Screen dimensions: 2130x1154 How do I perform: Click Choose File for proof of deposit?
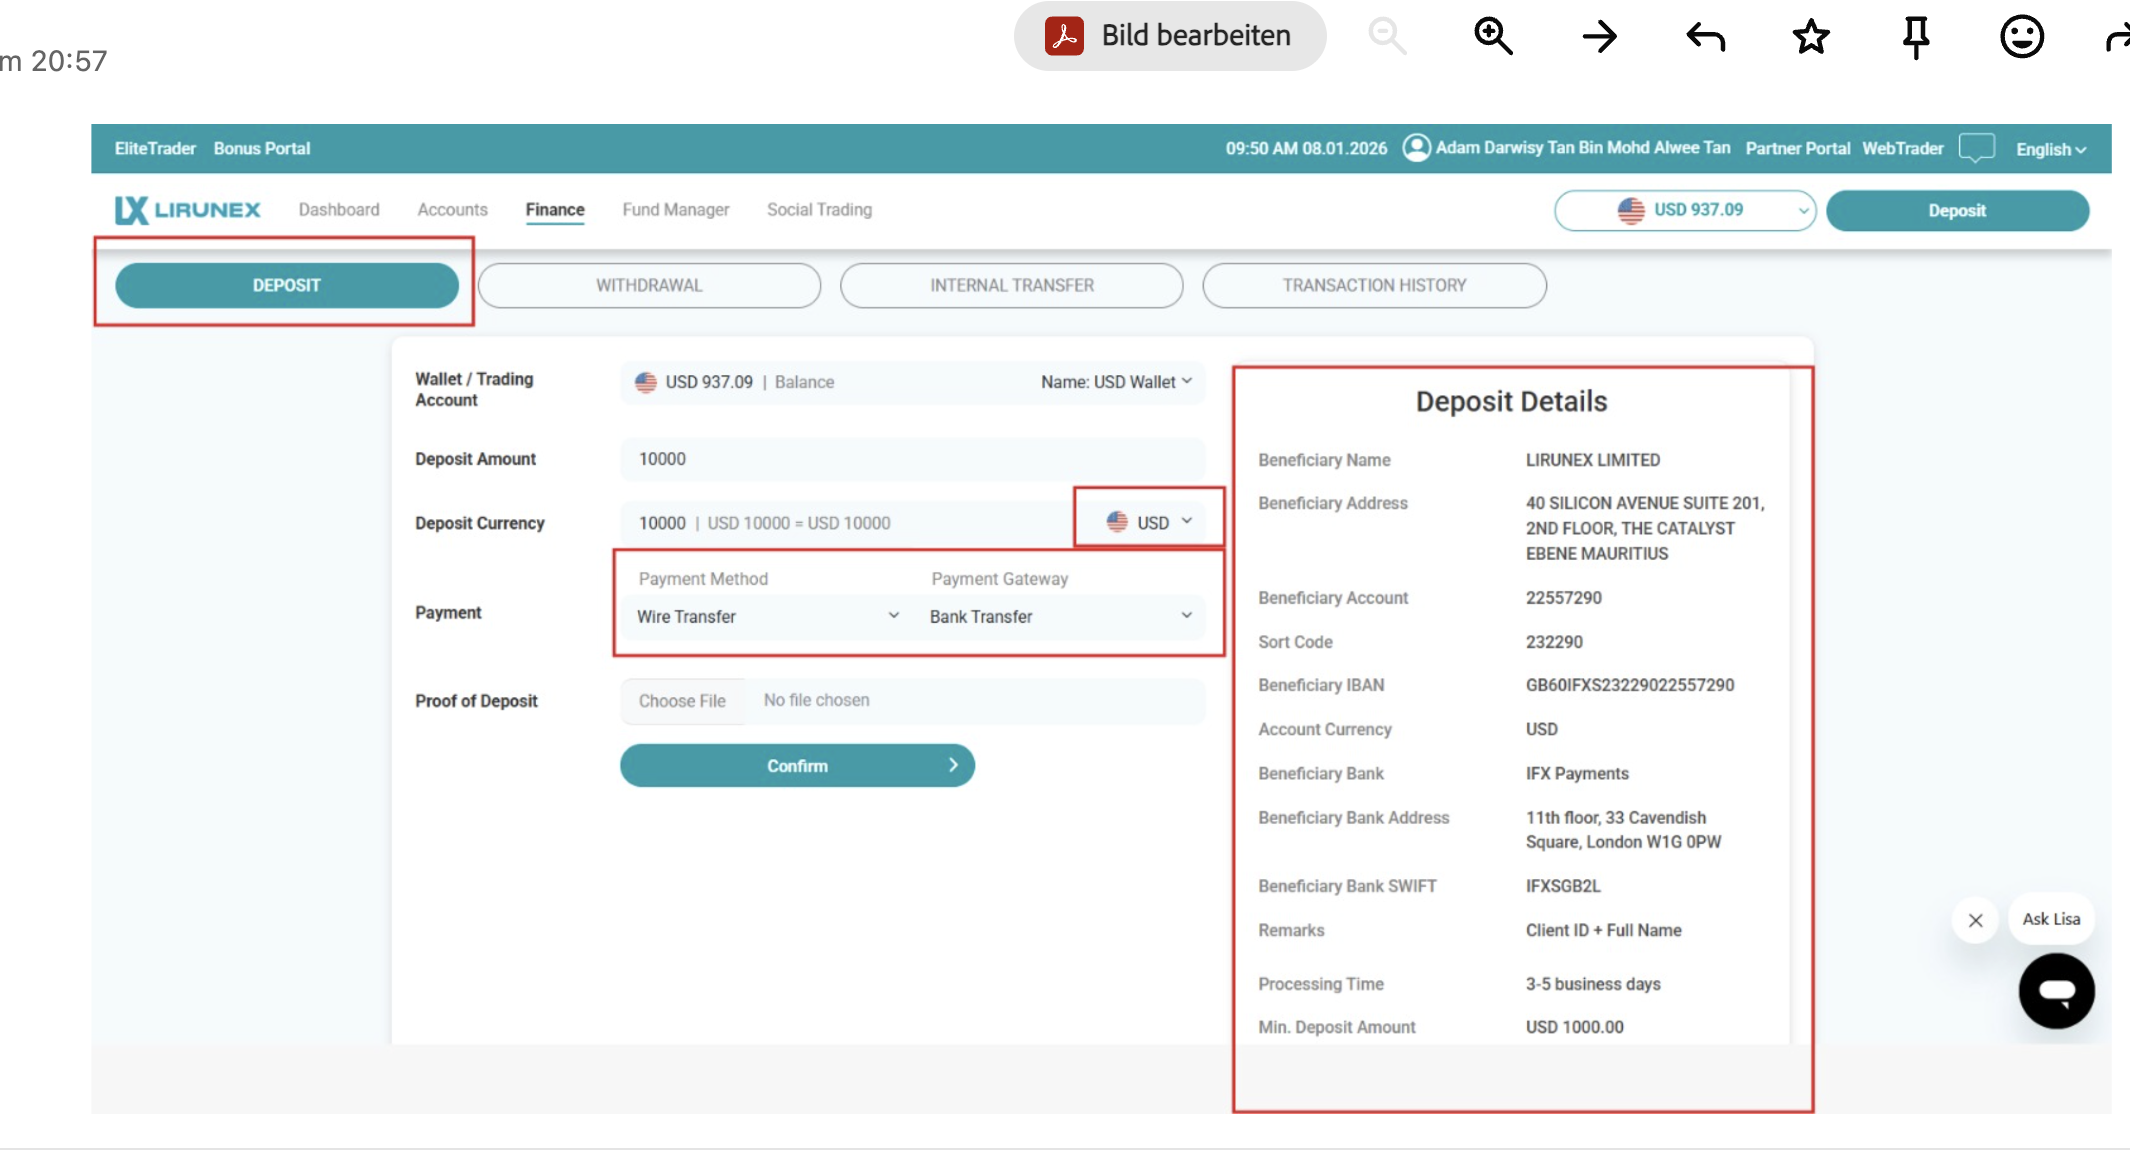point(682,701)
